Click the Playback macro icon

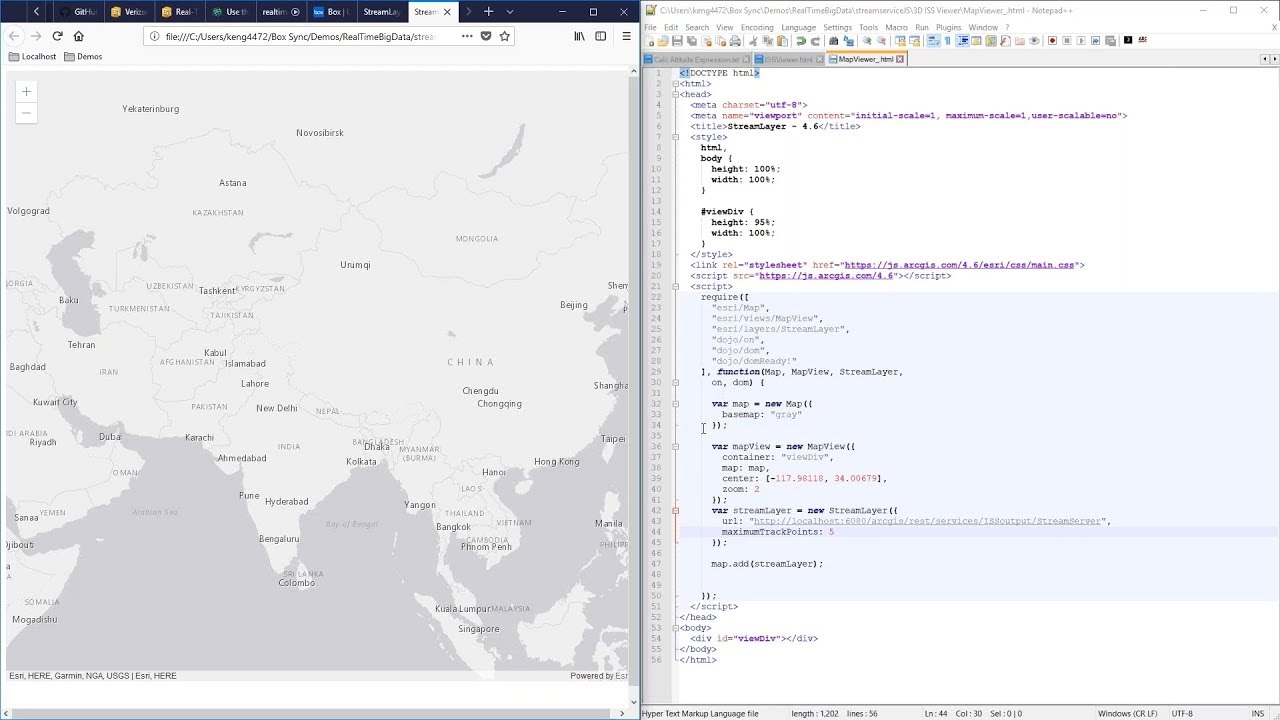[x=1081, y=41]
